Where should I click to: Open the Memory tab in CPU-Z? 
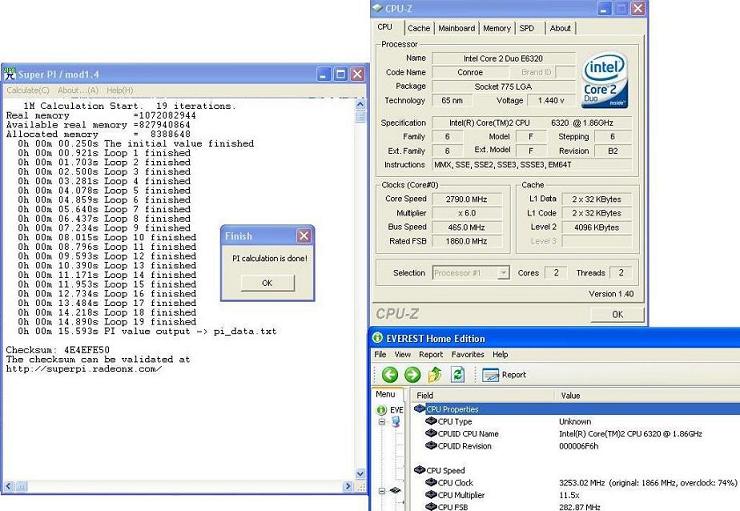click(x=496, y=28)
